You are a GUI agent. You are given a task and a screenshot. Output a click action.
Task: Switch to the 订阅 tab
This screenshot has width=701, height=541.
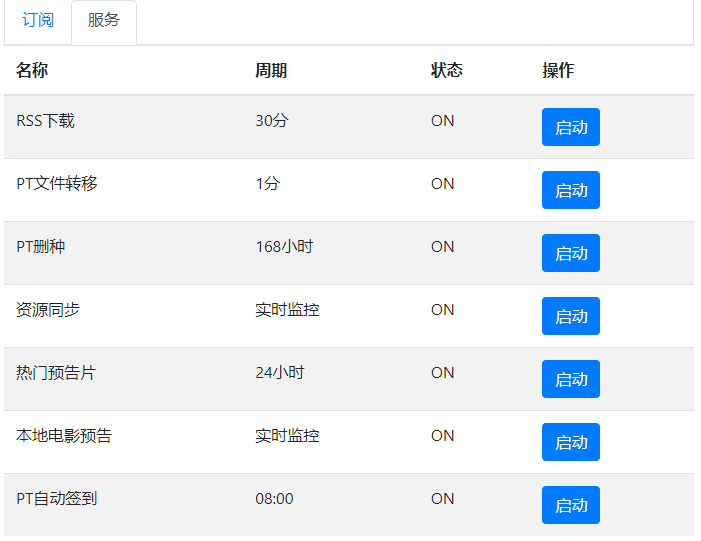pos(38,21)
